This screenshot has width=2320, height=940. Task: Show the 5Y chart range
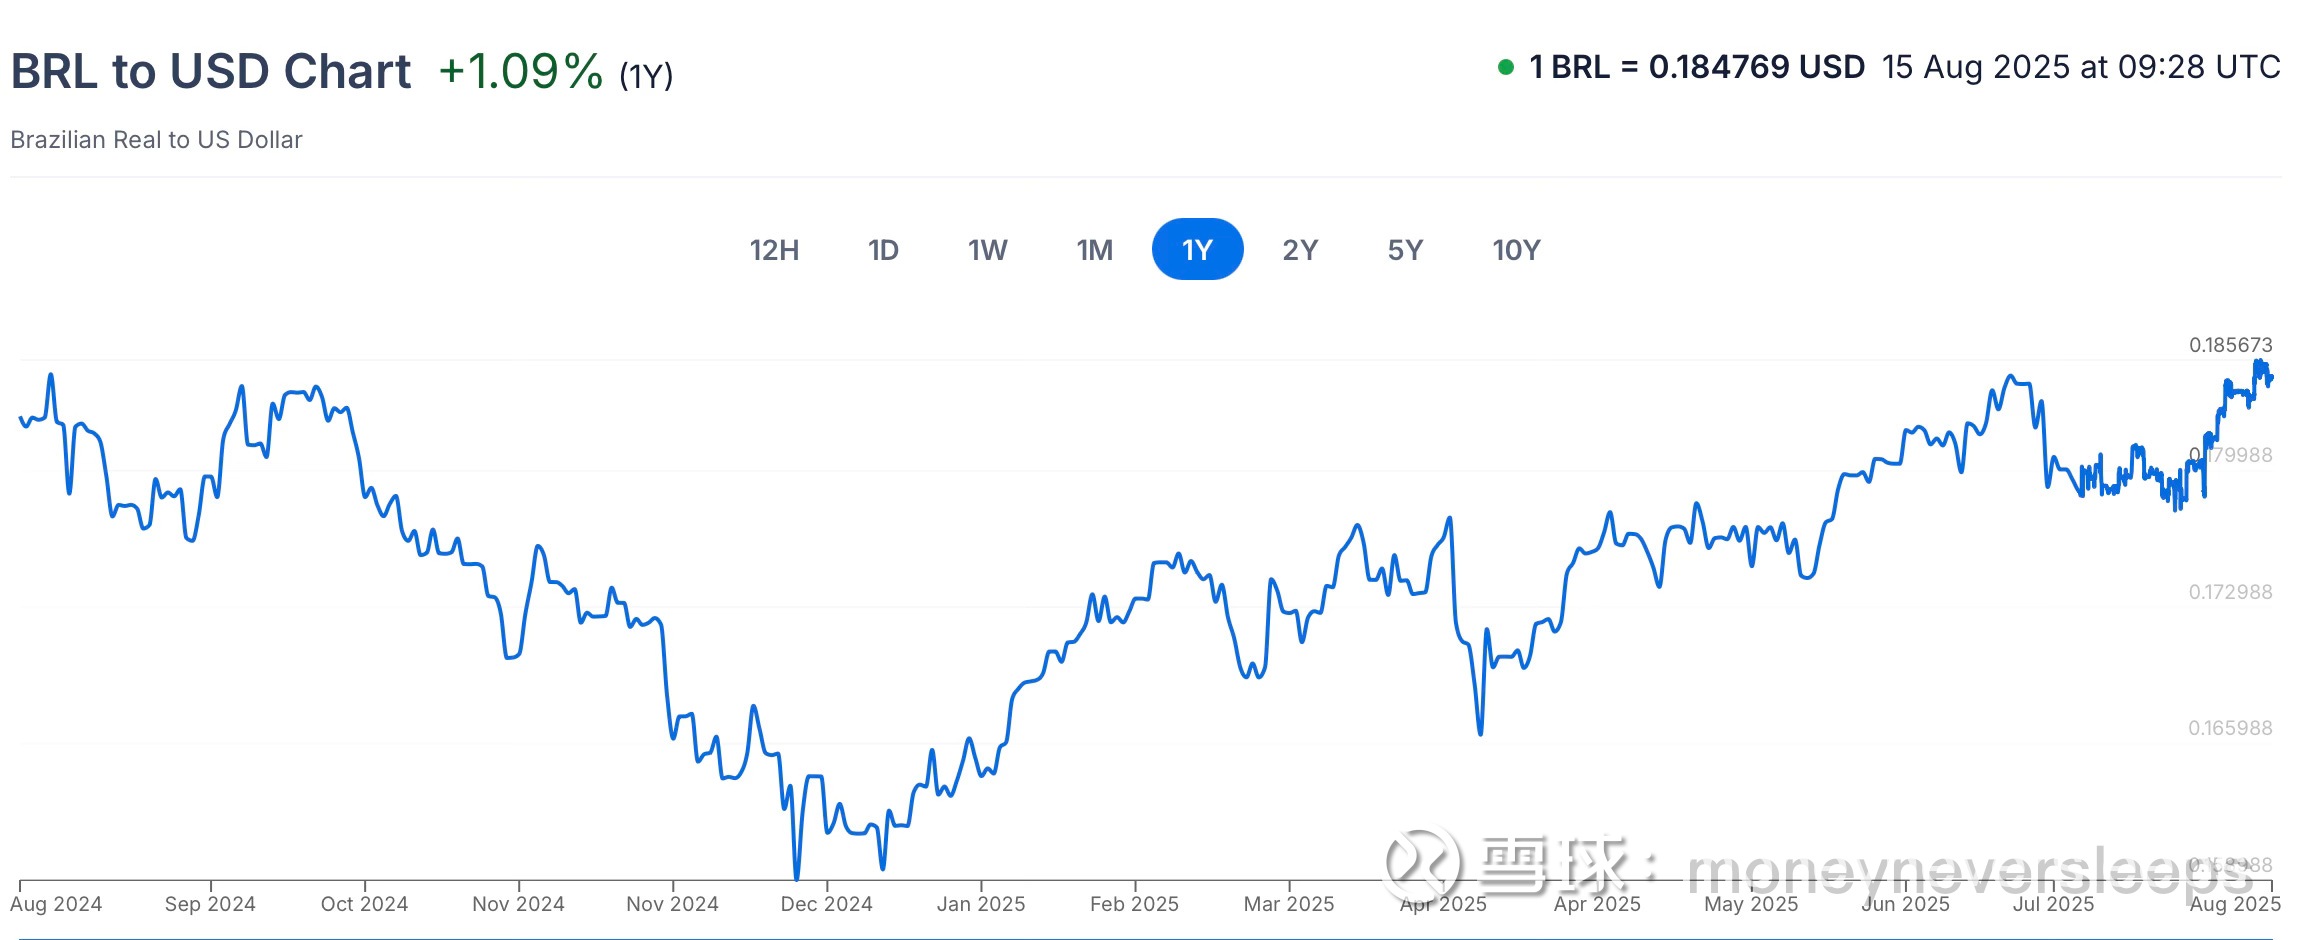pos(1405,250)
